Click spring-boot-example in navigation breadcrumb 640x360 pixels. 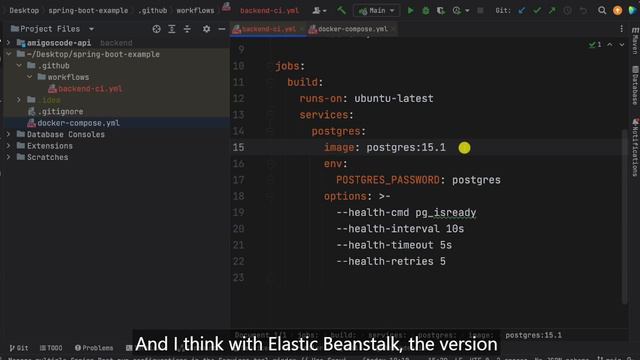[x=88, y=11]
